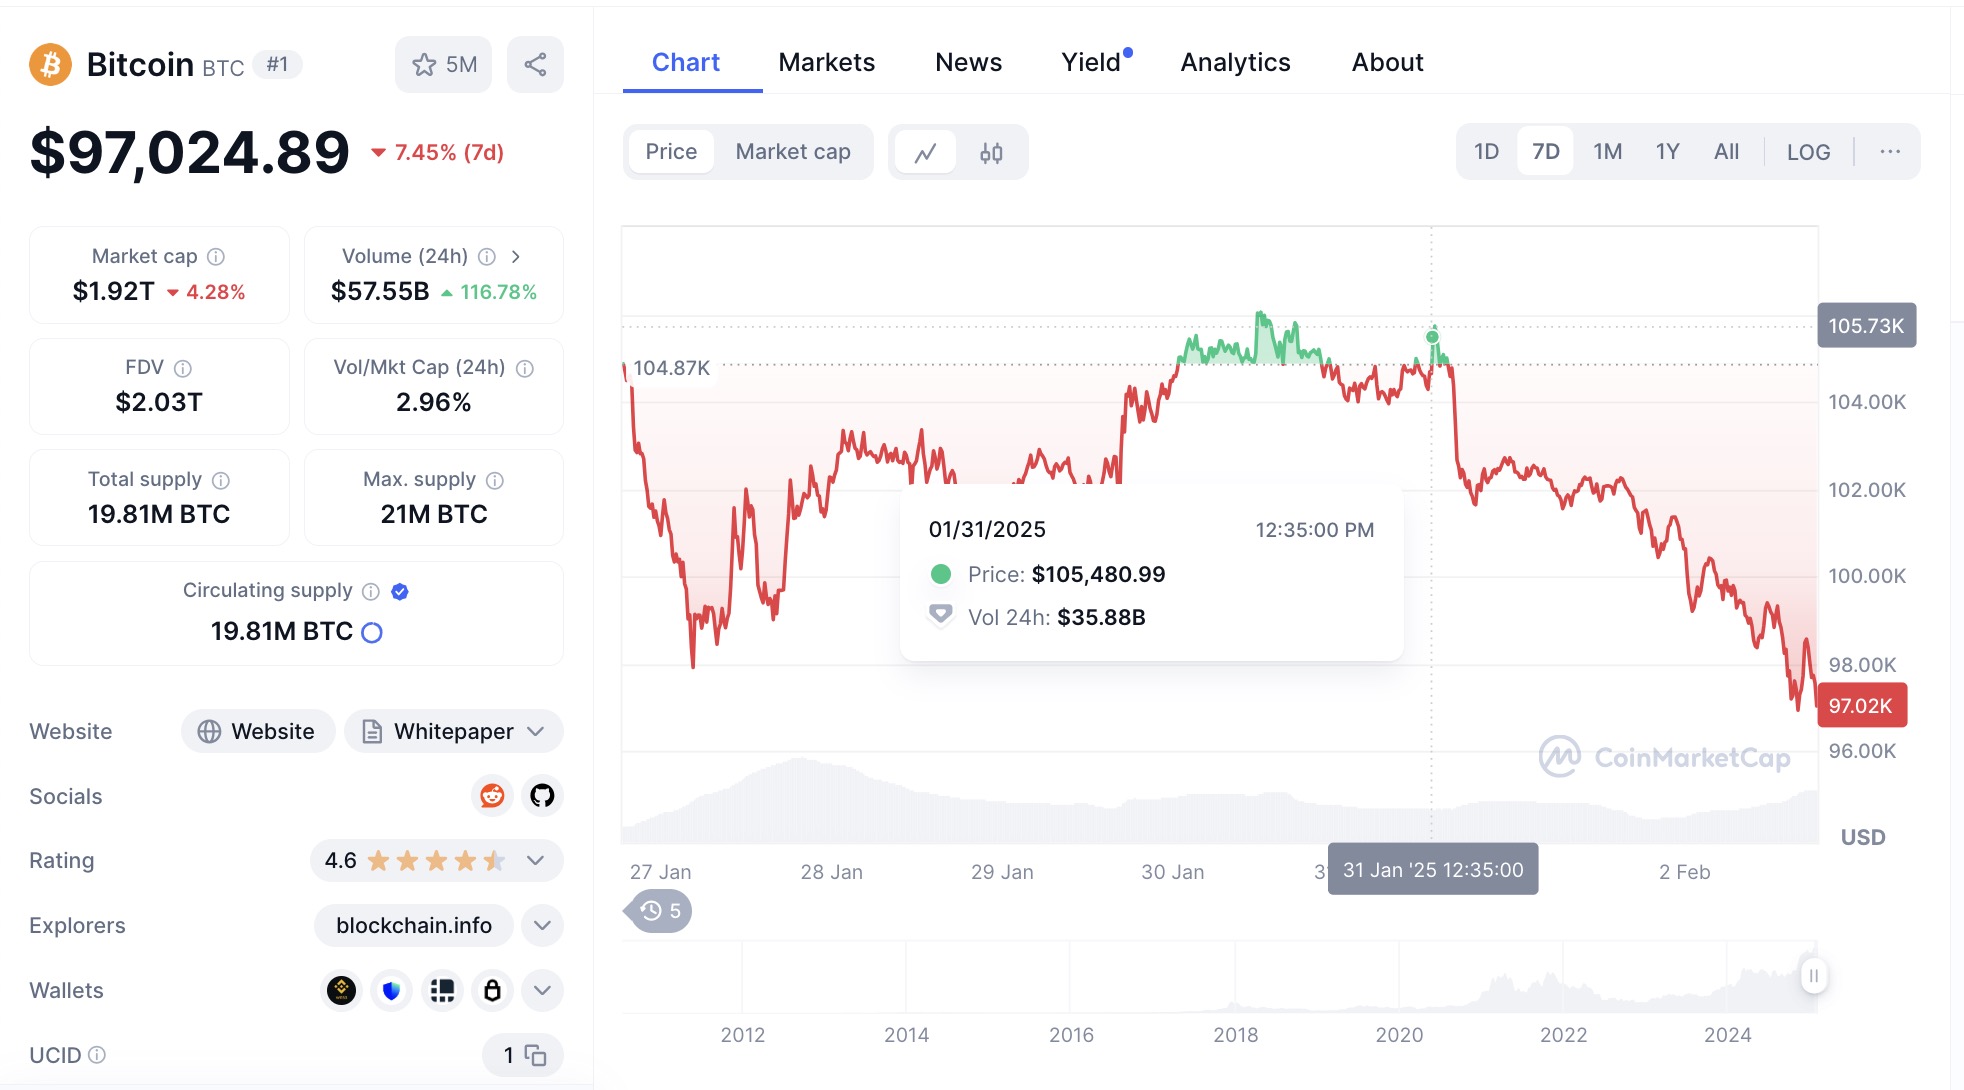Switch to the News tab
The image size is (1964, 1090).
(x=968, y=62)
